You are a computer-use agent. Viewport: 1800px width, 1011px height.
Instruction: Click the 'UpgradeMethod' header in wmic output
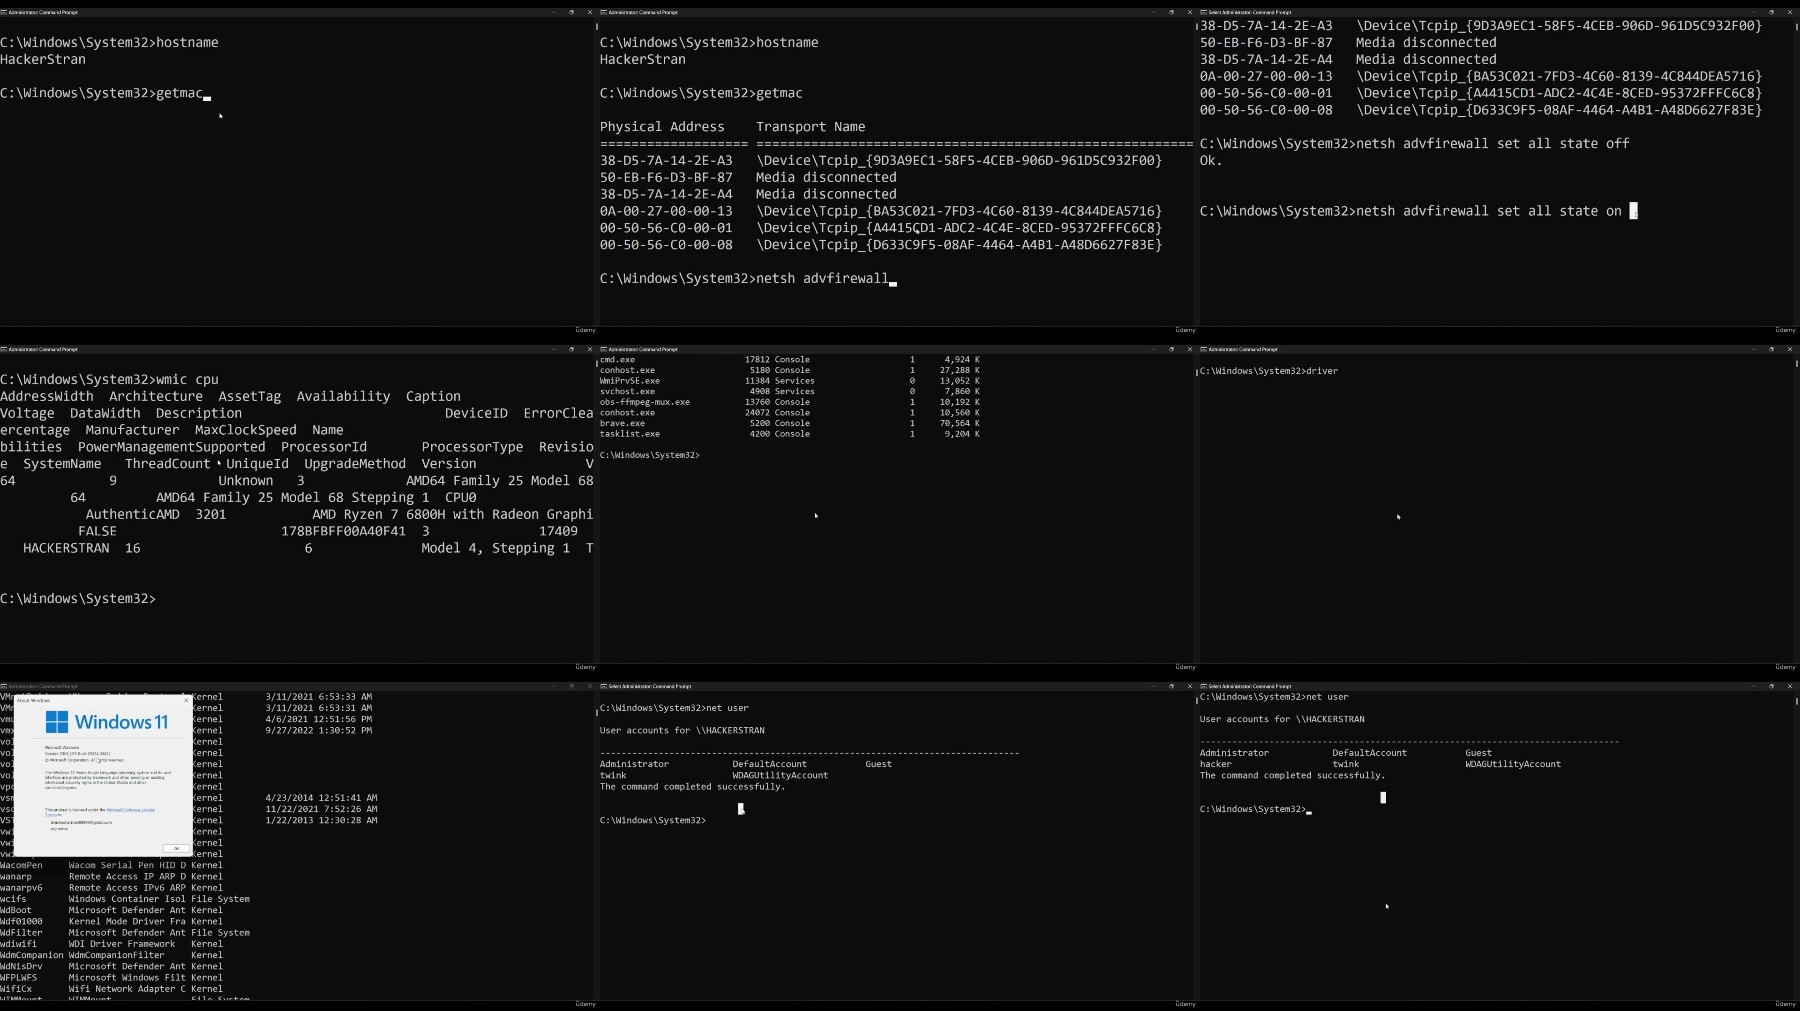click(x=355, y=464)
